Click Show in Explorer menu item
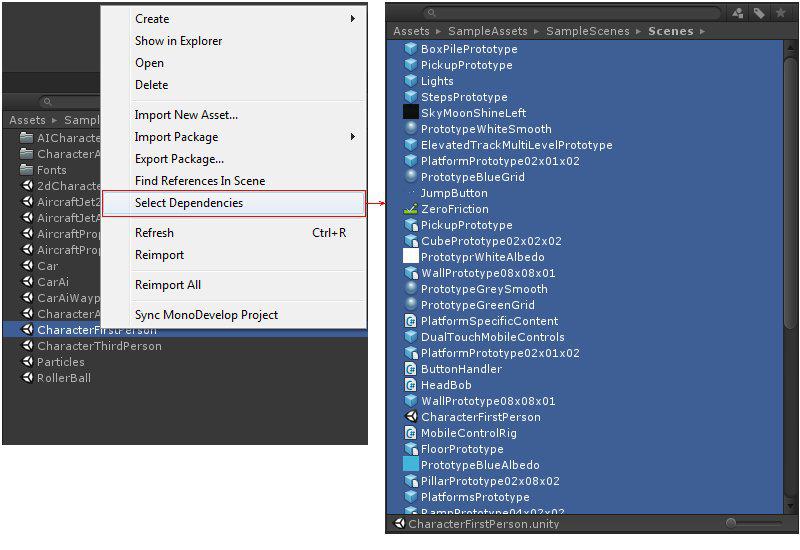The height and width of the screenshot is (550, 800). (x=179, y=41)
